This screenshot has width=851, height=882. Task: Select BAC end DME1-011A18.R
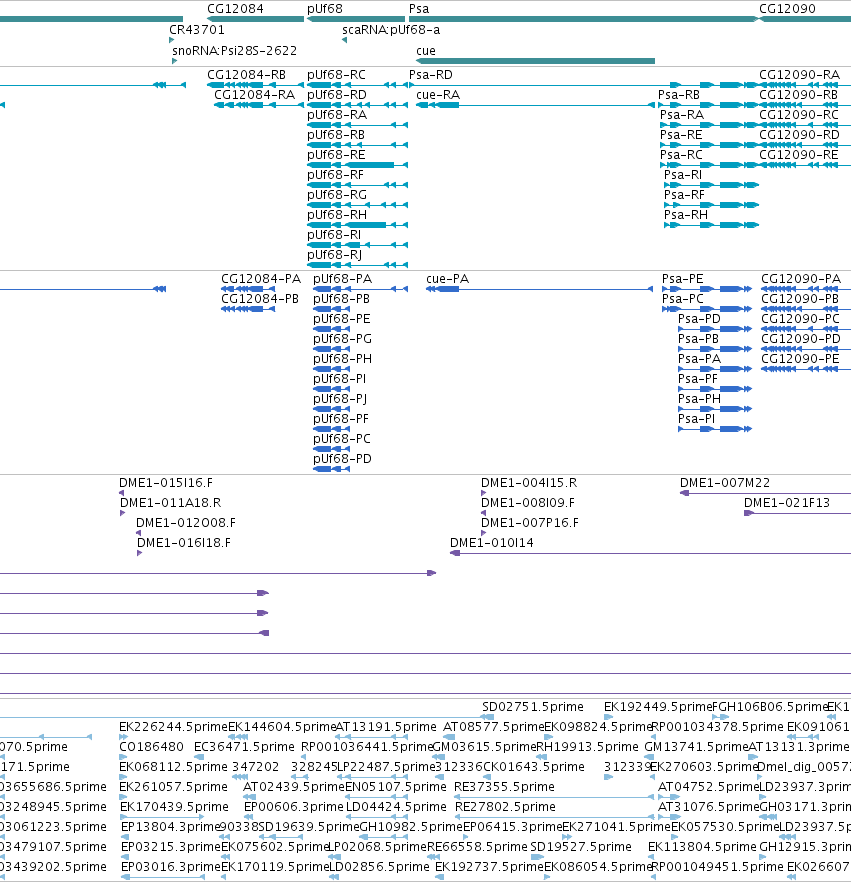(x=170, y=503)
